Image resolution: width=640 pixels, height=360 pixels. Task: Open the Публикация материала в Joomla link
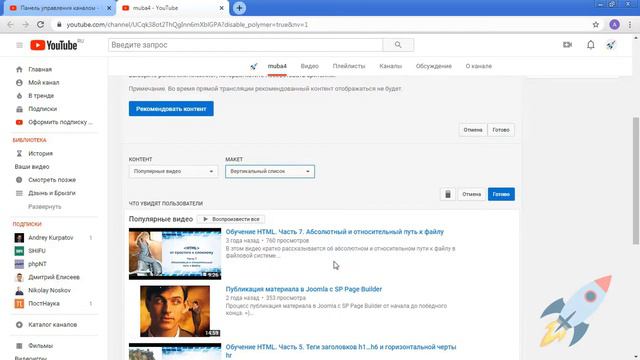click(x=304, y=289)
